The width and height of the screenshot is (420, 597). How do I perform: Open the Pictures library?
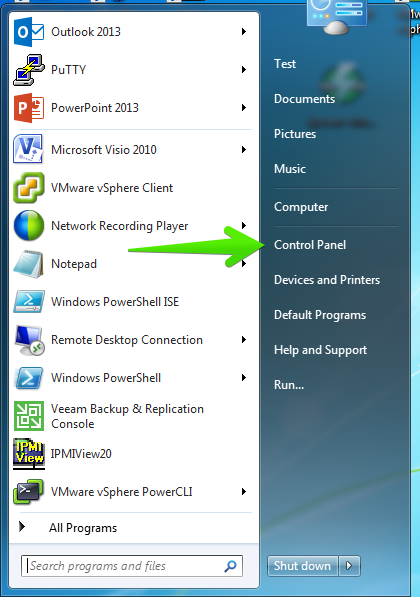coord(295,134)
